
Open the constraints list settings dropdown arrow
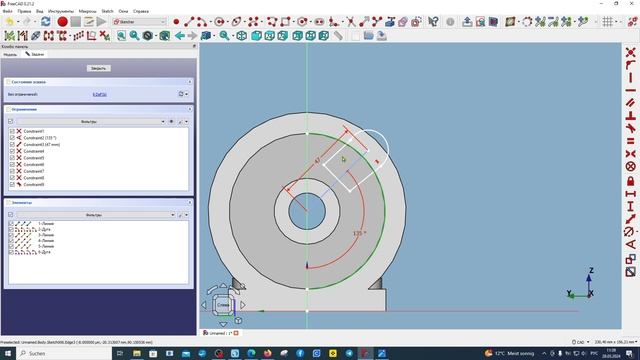pyautogui.click(x=187, y=122)
